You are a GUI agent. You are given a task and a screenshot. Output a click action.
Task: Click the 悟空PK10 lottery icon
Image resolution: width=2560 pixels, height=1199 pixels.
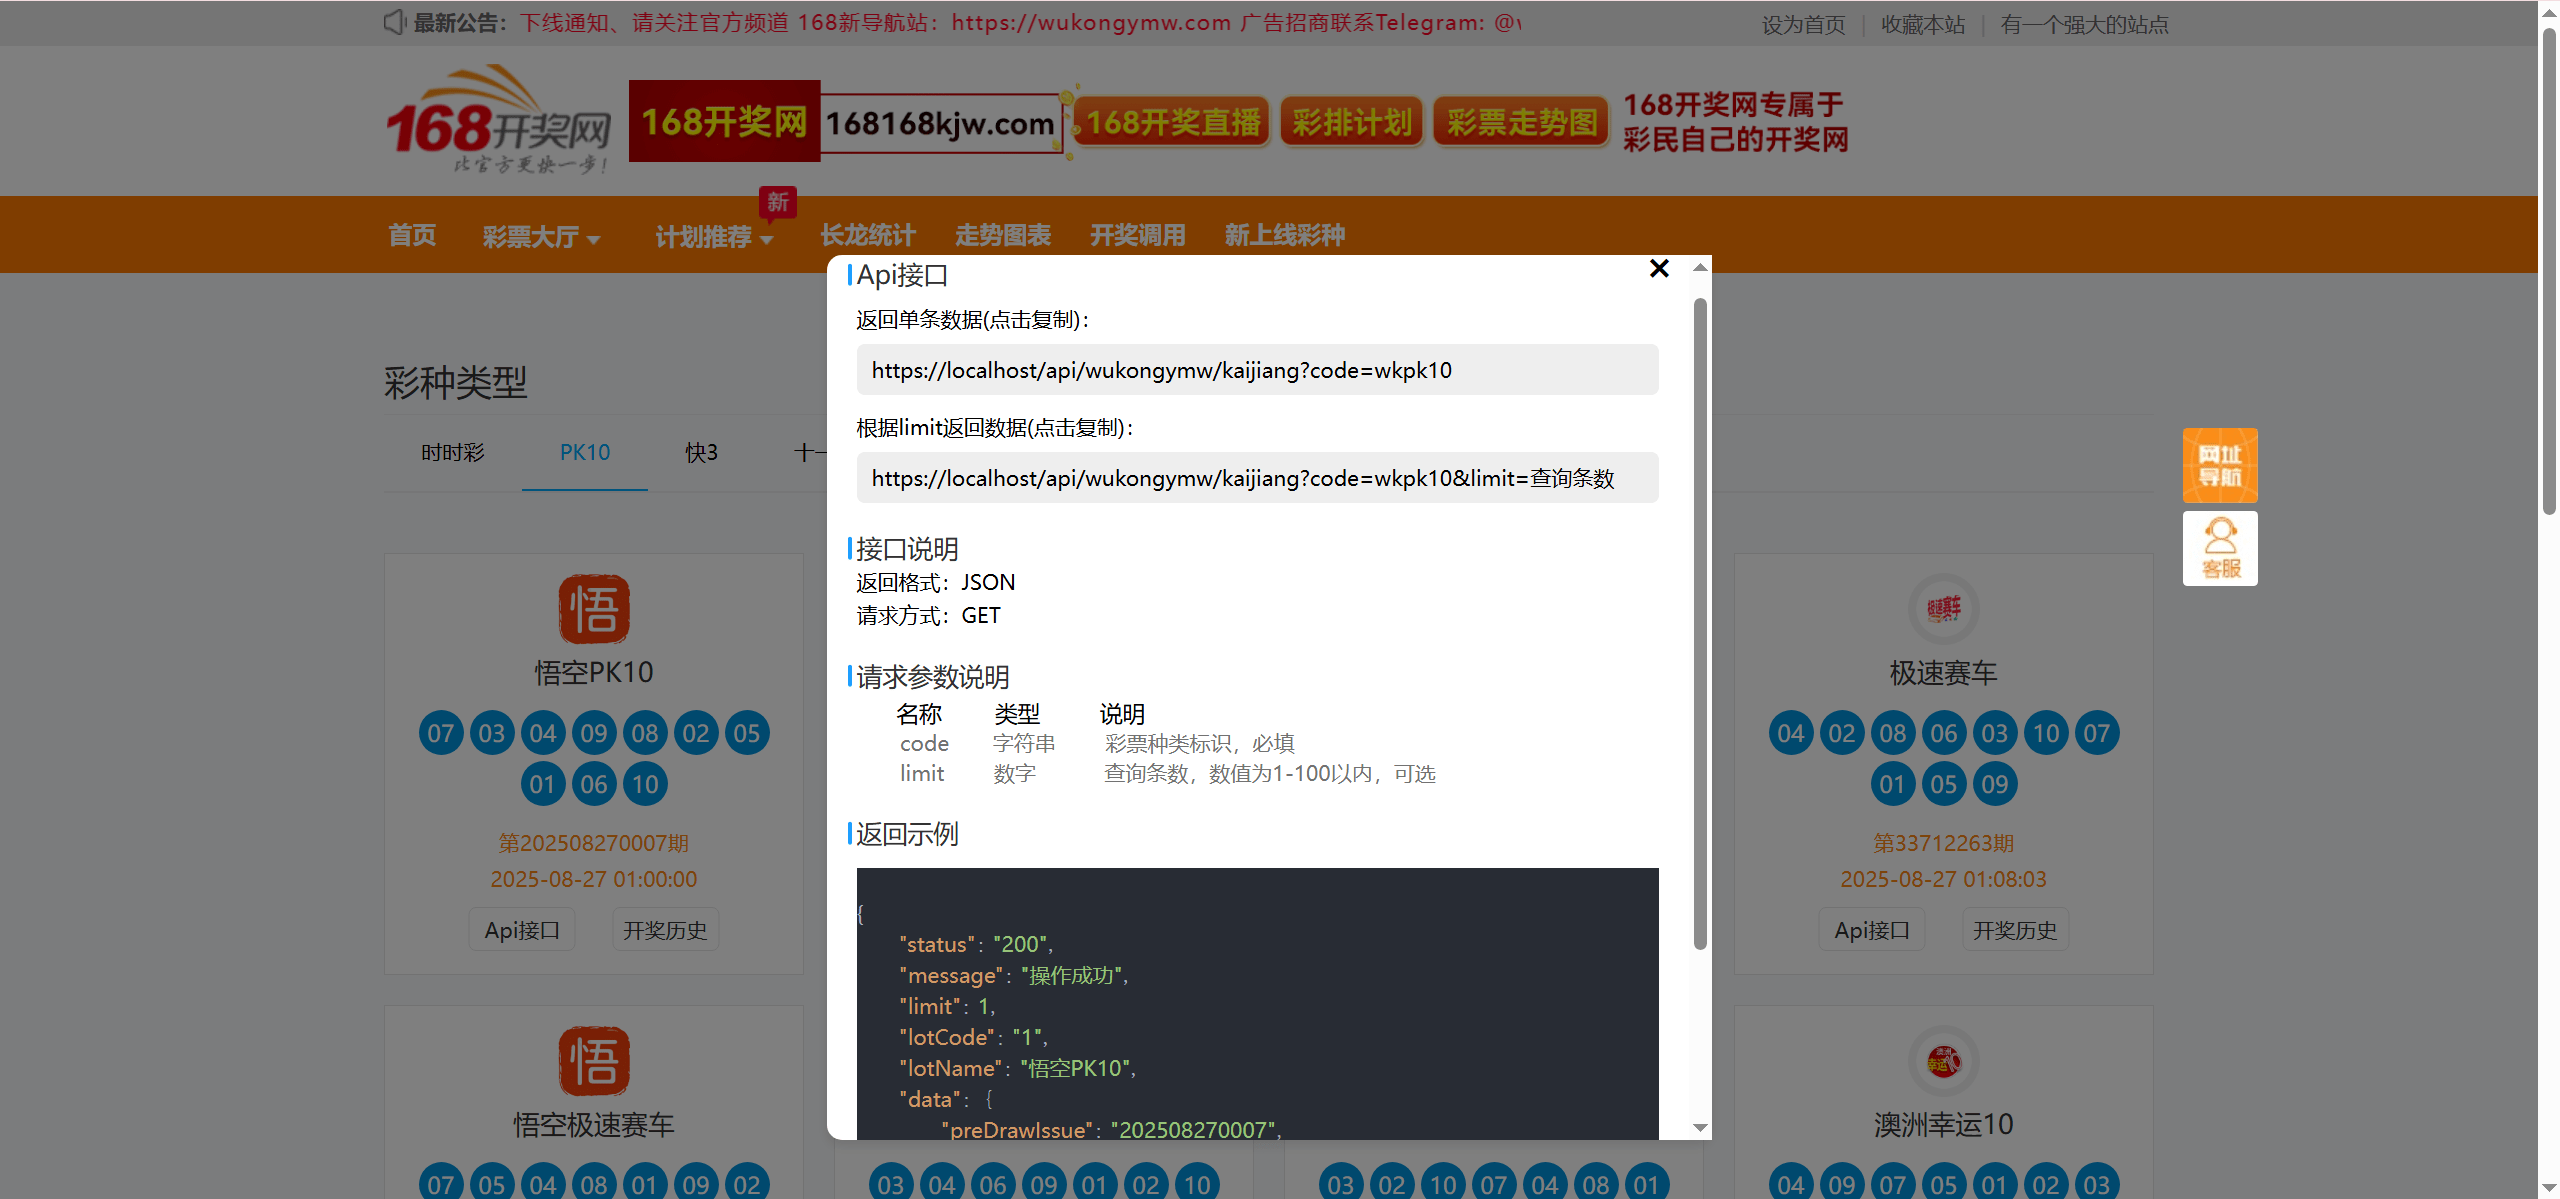click(594, 609)
